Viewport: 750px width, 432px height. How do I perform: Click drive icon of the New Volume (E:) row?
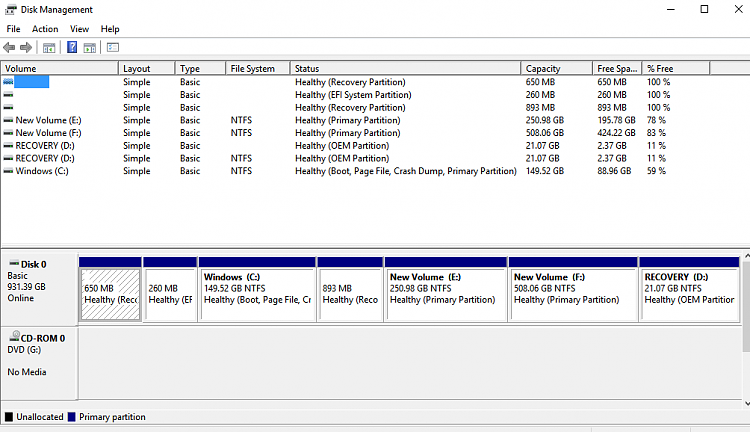(x=8, y=120)
